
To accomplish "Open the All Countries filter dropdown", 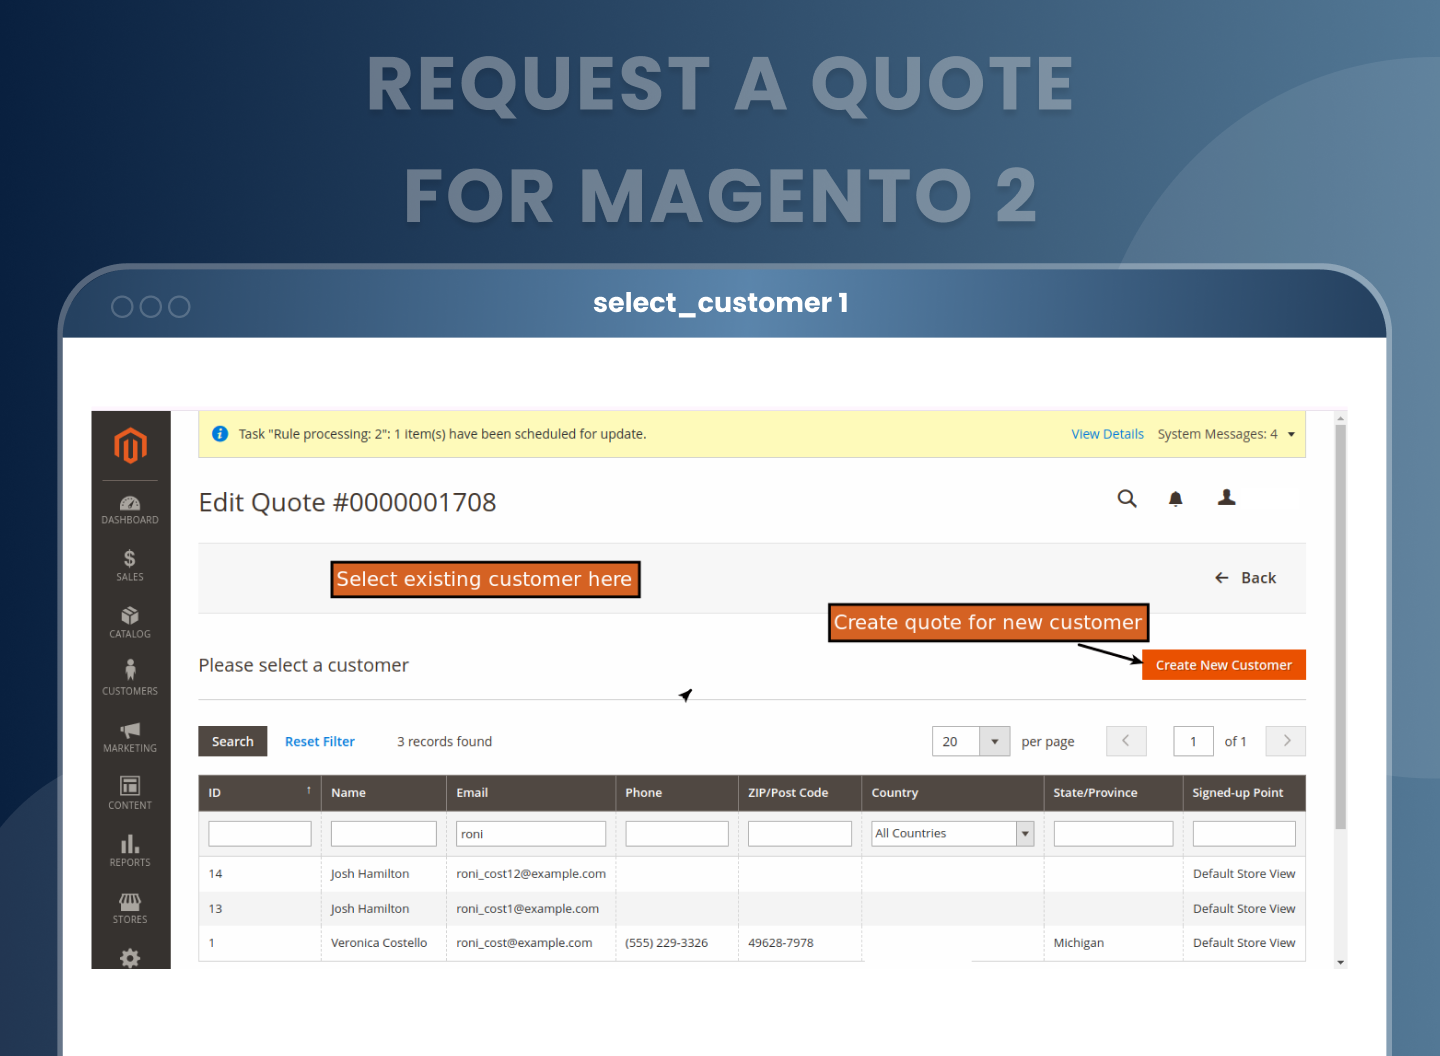I will 952,834.
